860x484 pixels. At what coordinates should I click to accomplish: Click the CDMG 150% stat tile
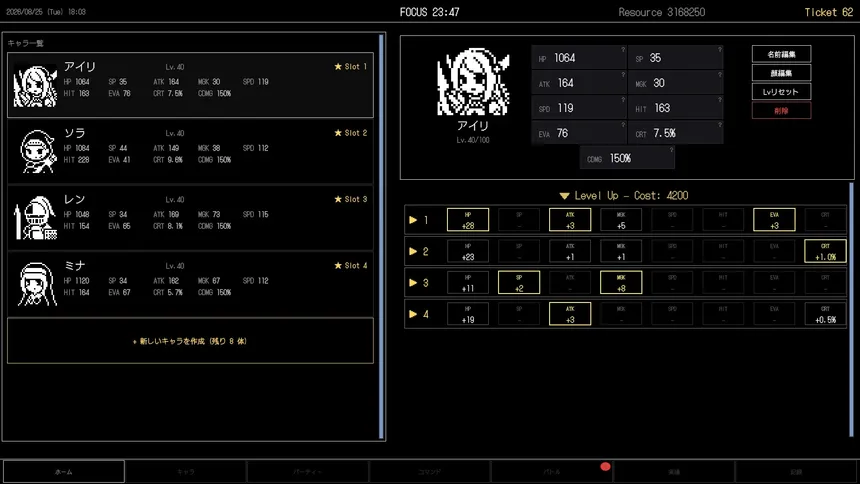point(627,158)
